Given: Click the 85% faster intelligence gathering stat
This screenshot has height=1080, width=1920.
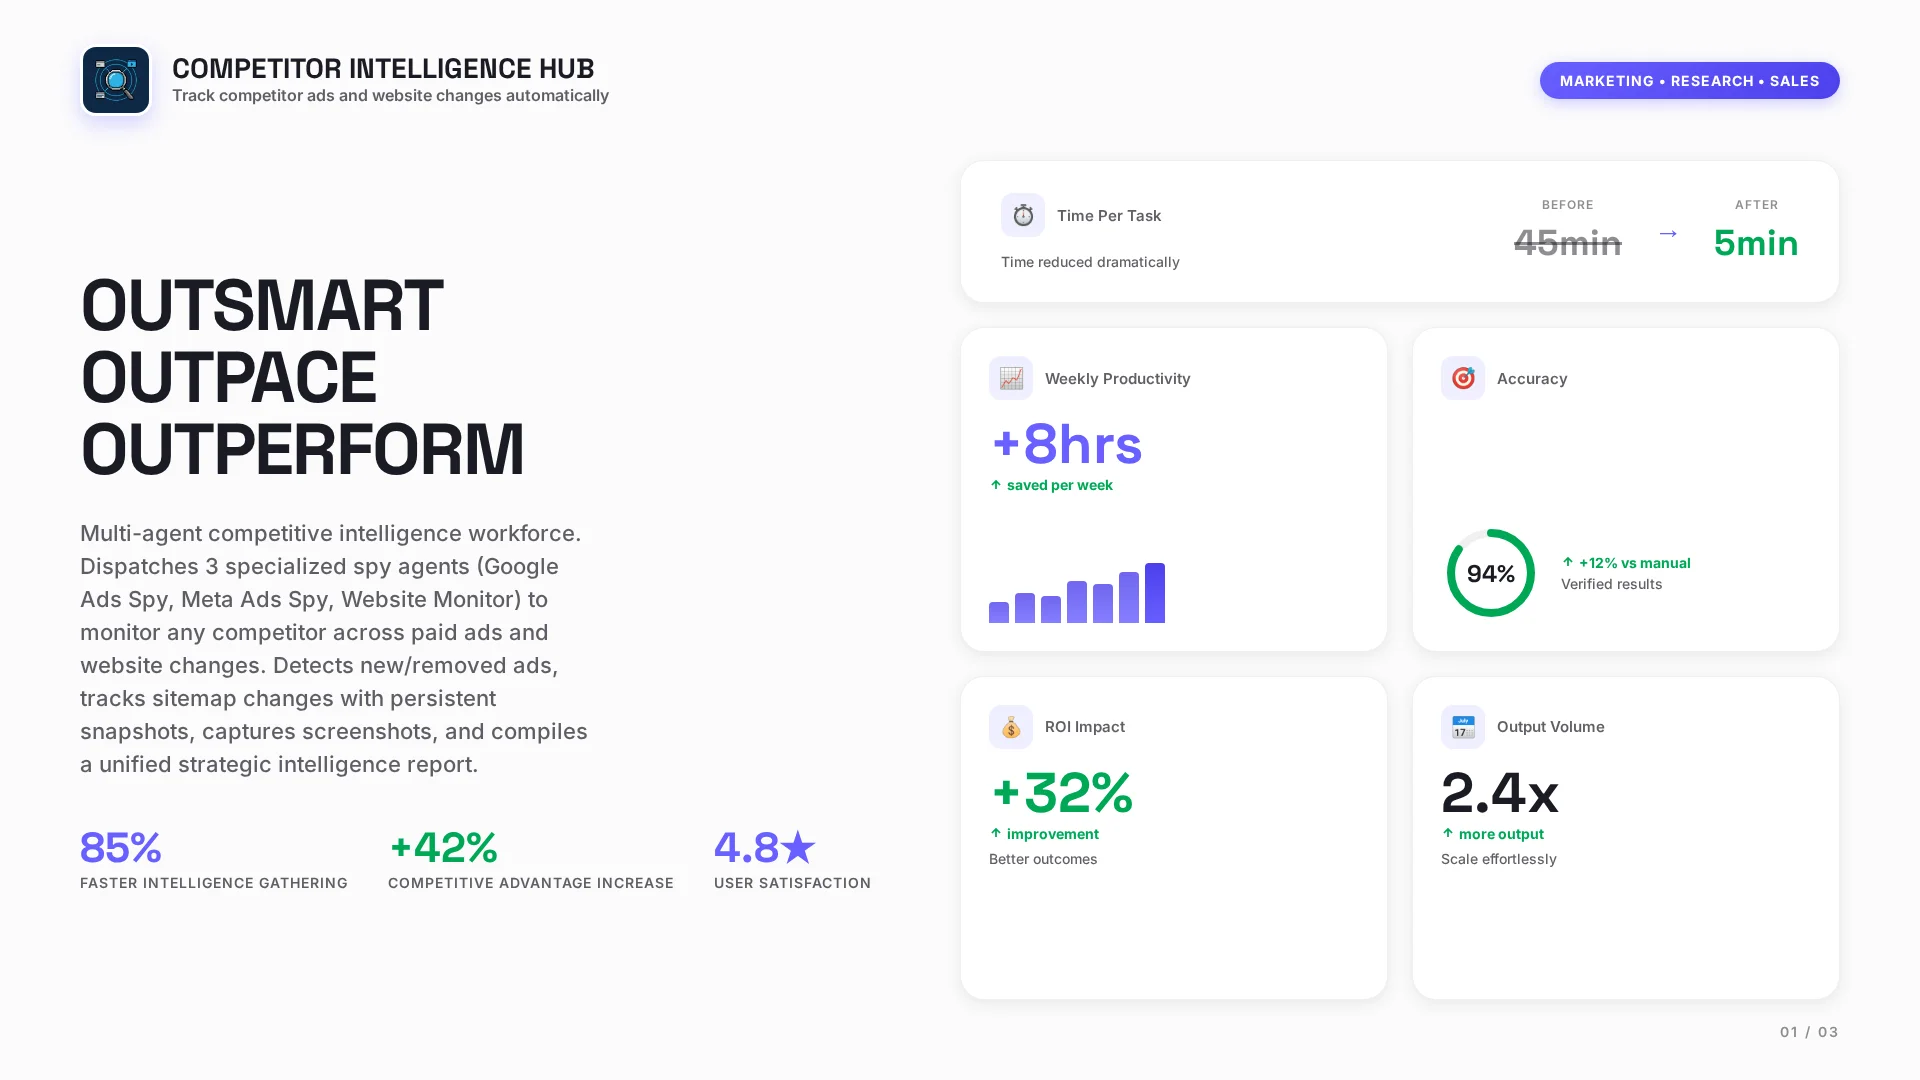Looking at the screenshot, I should point(120,848).
